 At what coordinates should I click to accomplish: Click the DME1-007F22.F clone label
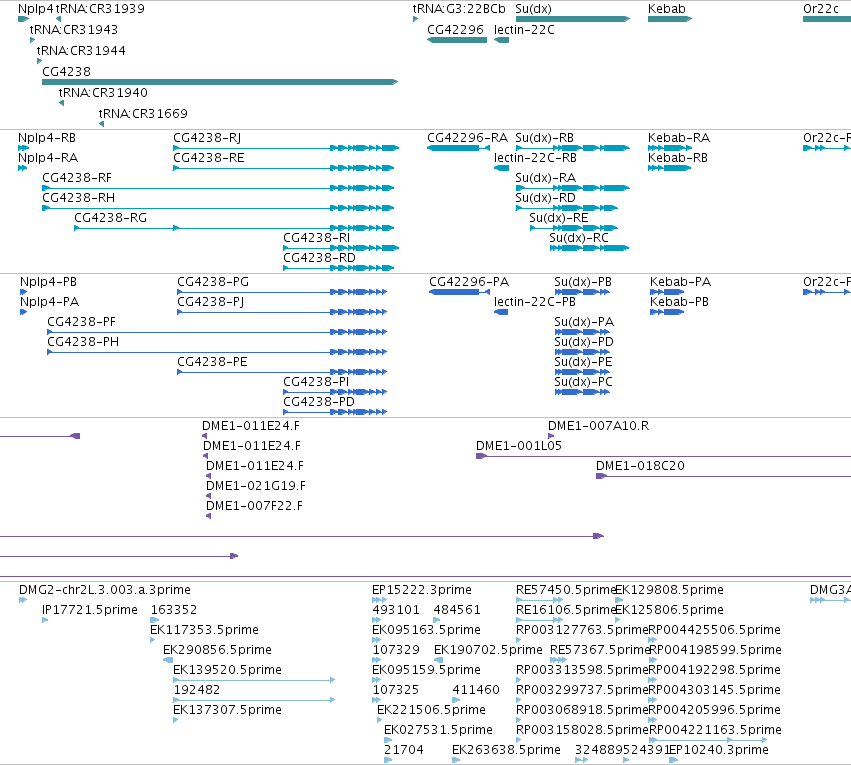(255, 506)
